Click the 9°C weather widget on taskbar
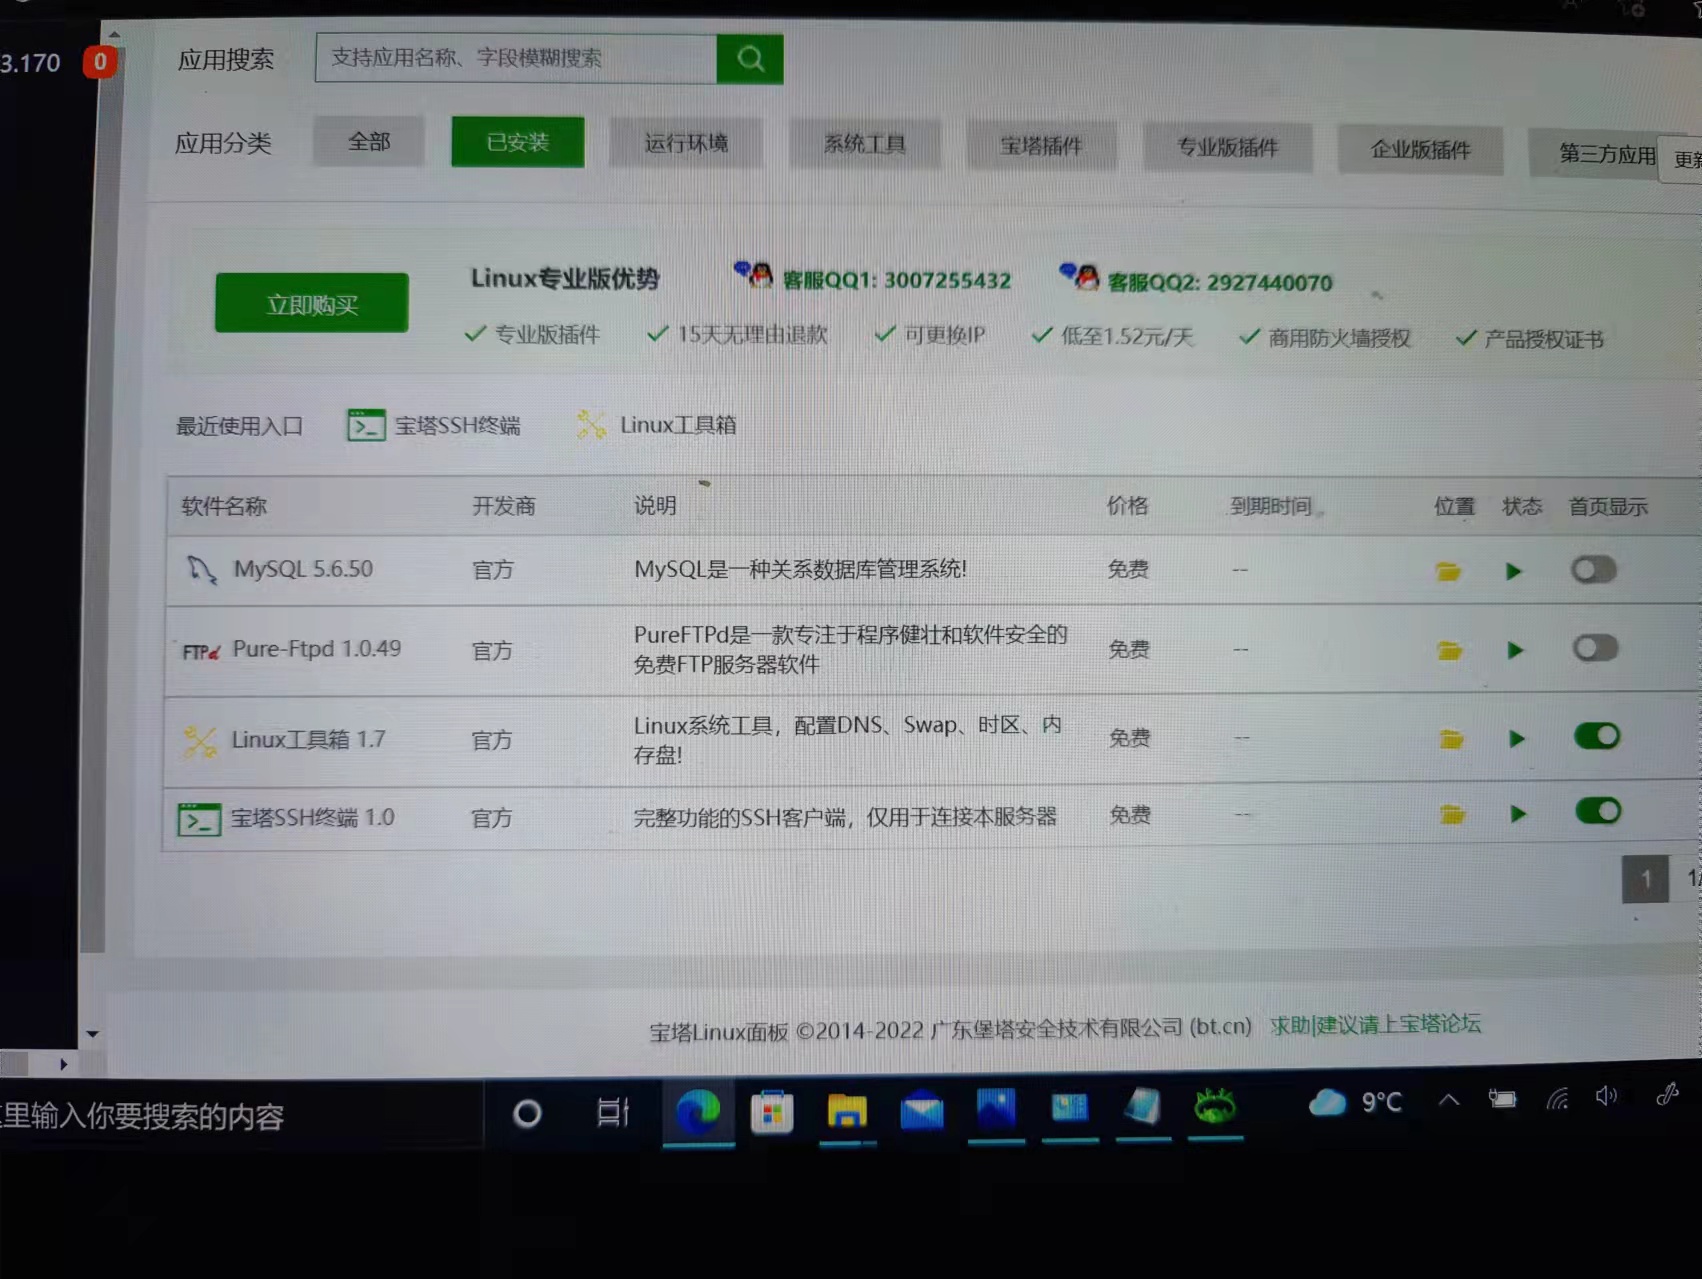 pyautogui.click(x=1356, y=1102)
